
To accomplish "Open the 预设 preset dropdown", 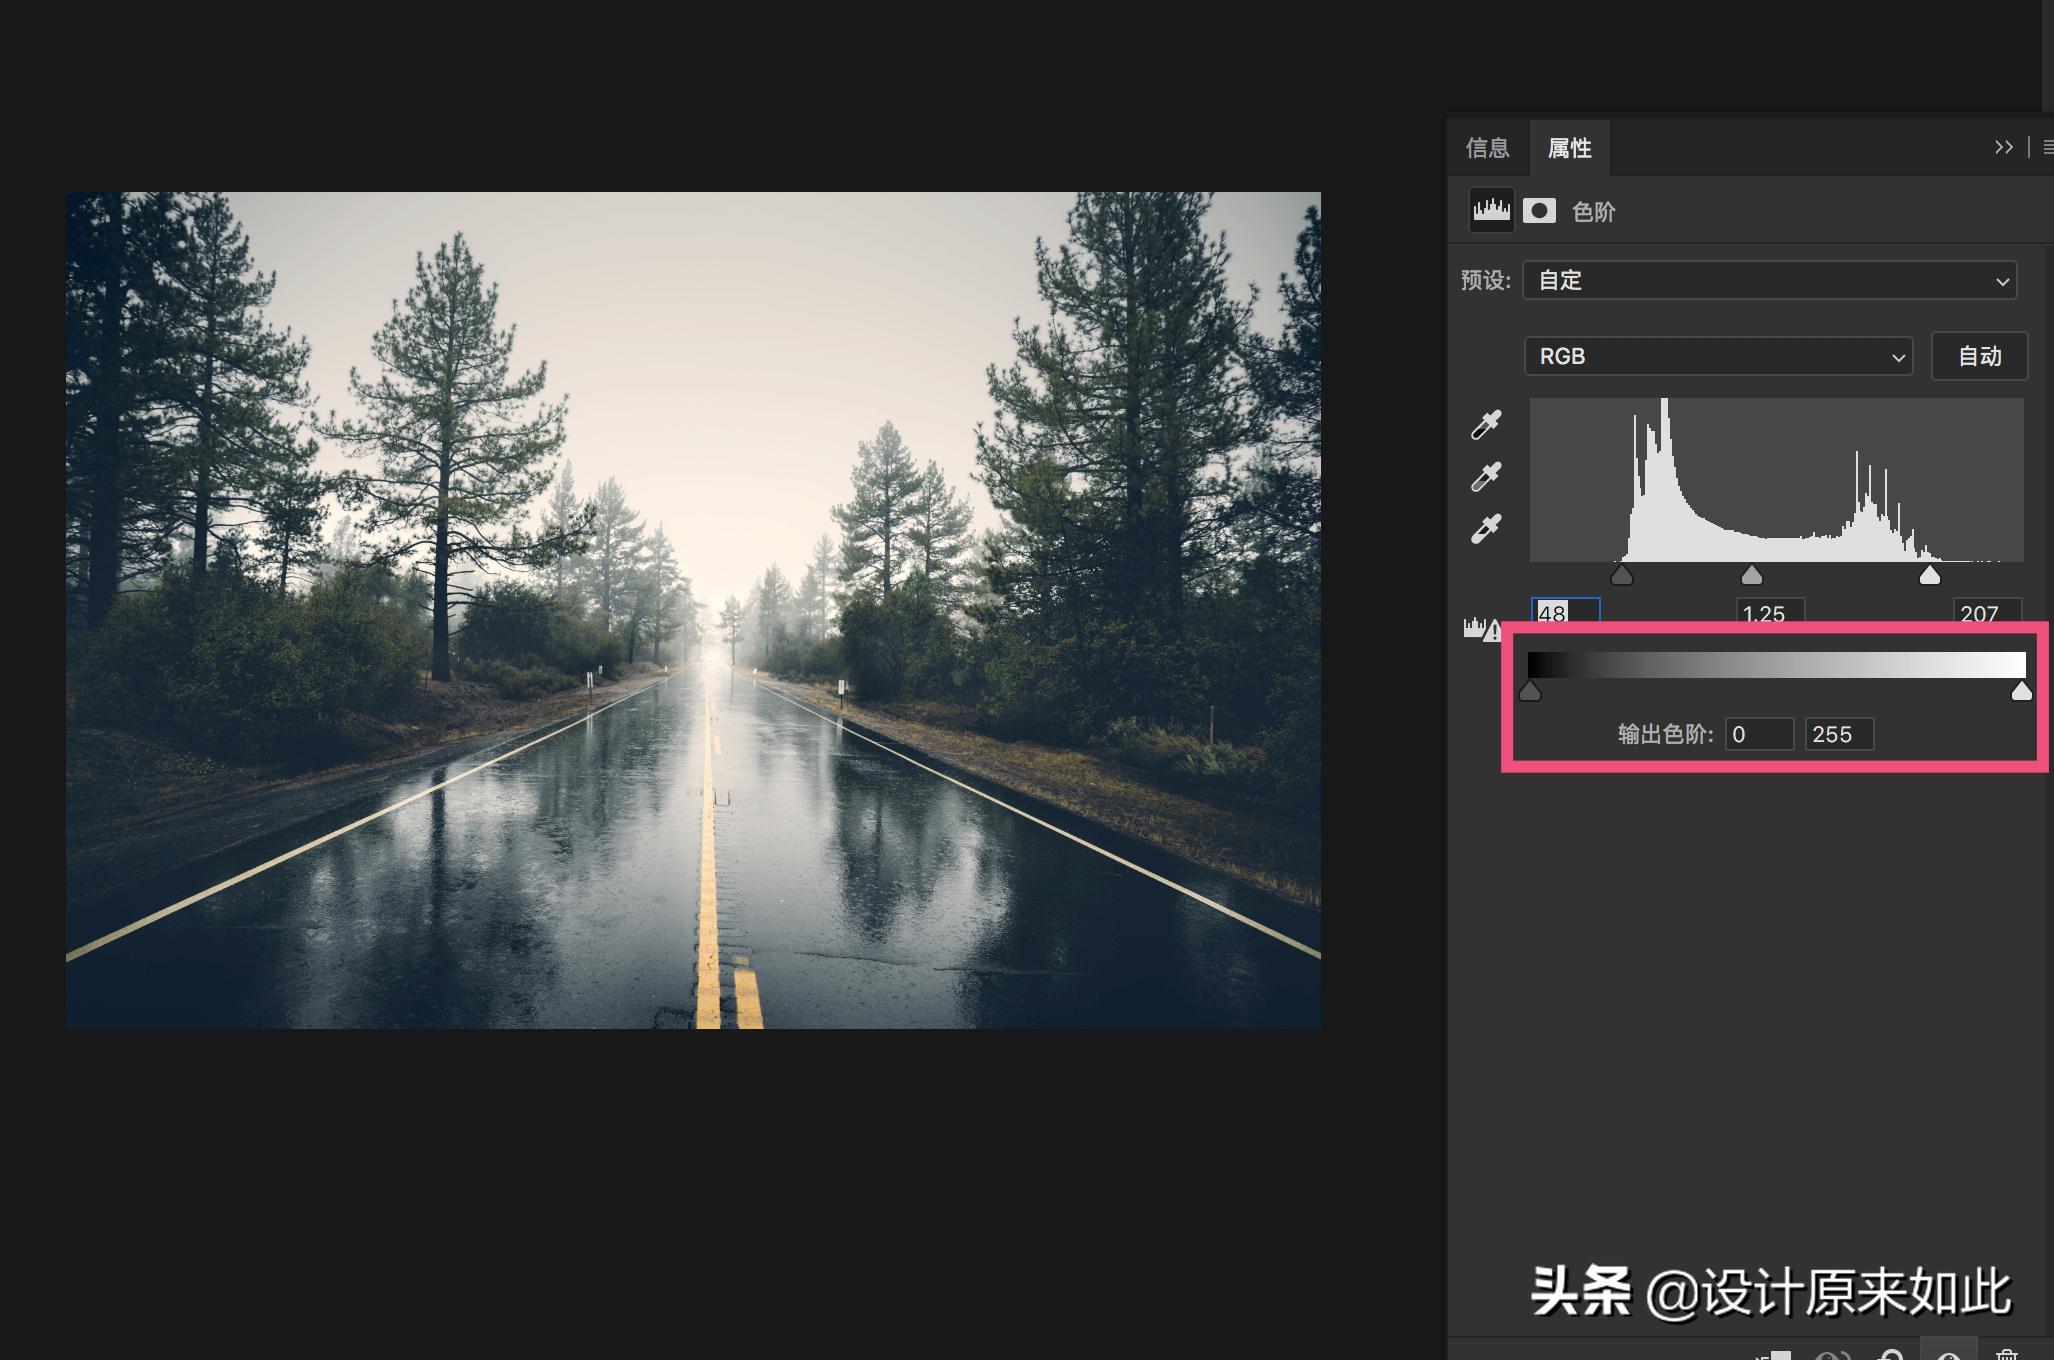I will click(x=1768, y=281).
